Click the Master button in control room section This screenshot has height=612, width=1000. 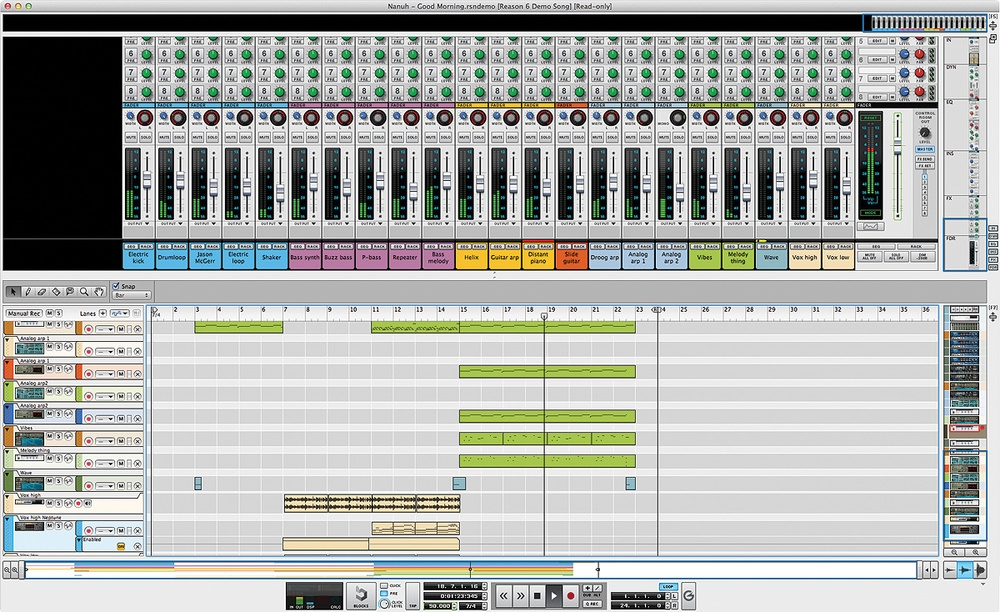point(925,150)
